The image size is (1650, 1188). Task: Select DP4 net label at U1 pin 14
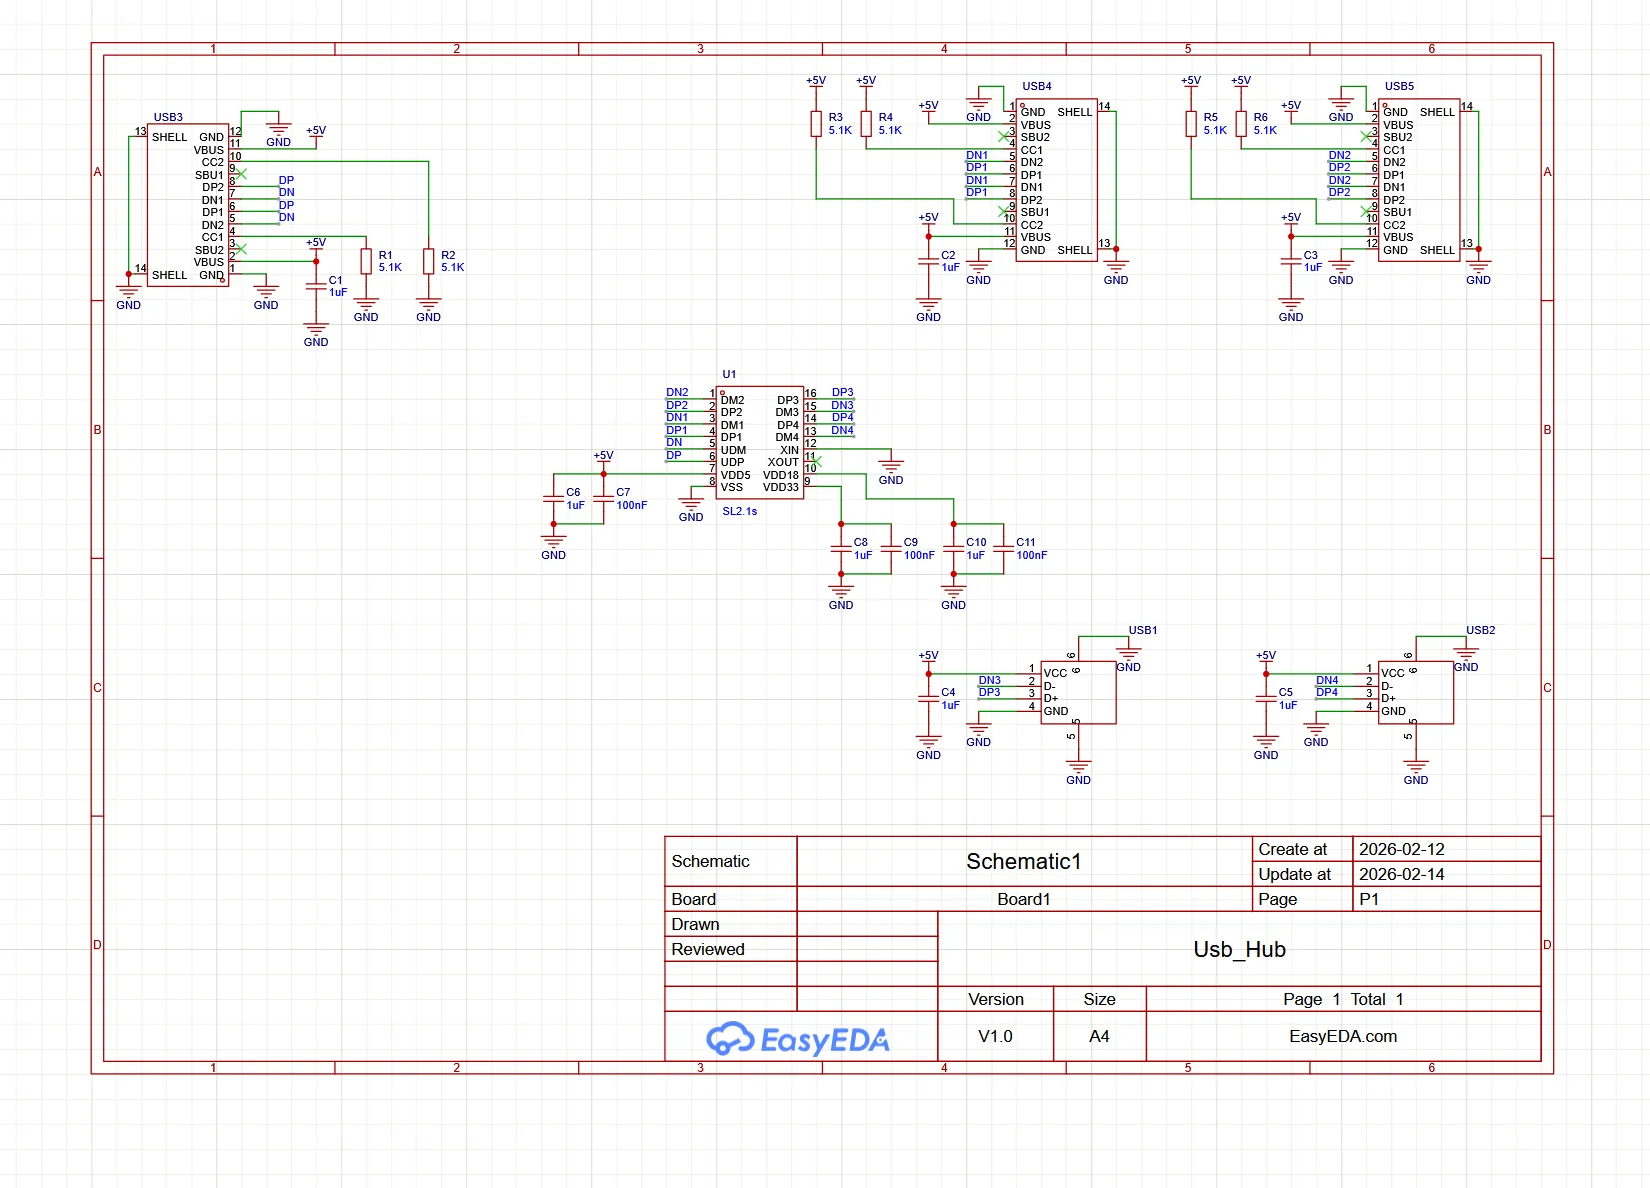tap(842, 417)
